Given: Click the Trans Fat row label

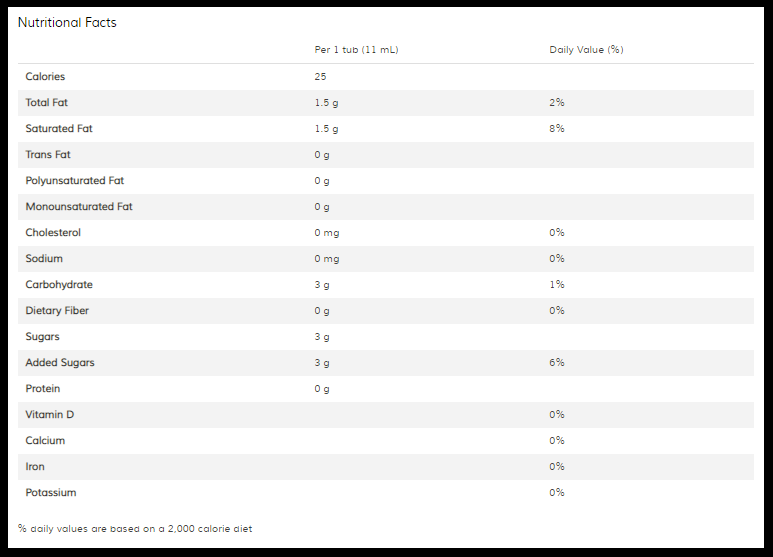Looking at the screenshot, I should pos(48,154).
